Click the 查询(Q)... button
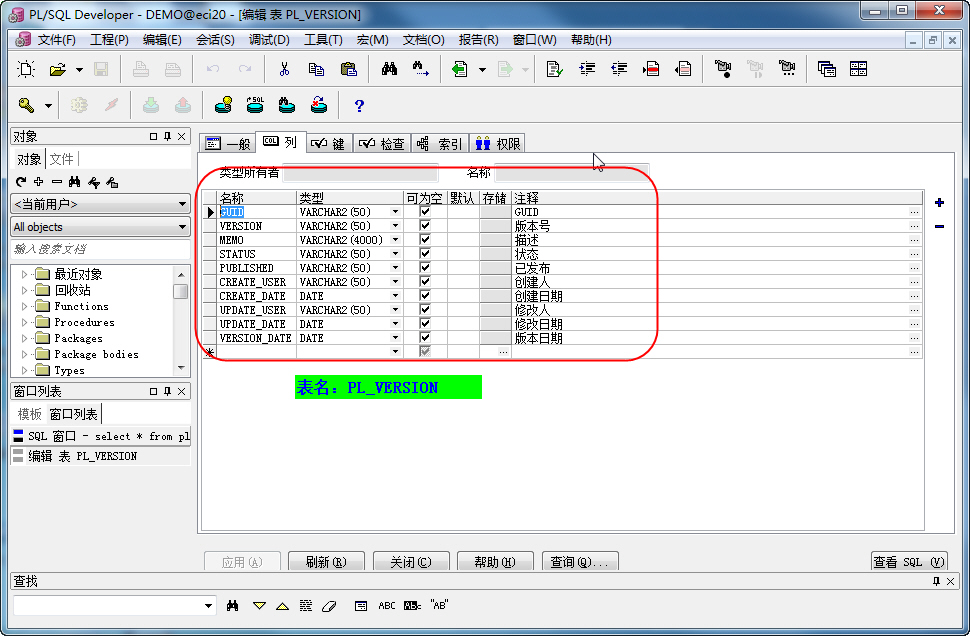The width and height of the screenshot is (970, 636). pos(580,562)
